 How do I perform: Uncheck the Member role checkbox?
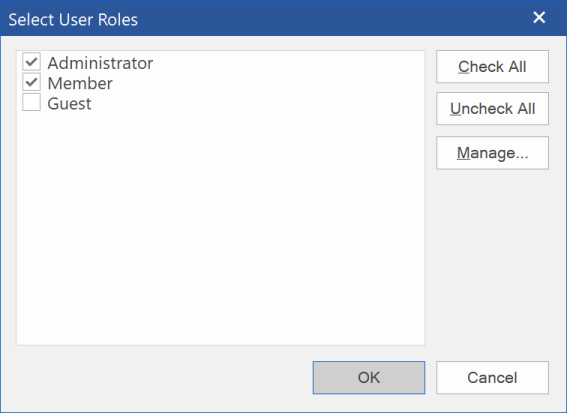coord(31,82)
